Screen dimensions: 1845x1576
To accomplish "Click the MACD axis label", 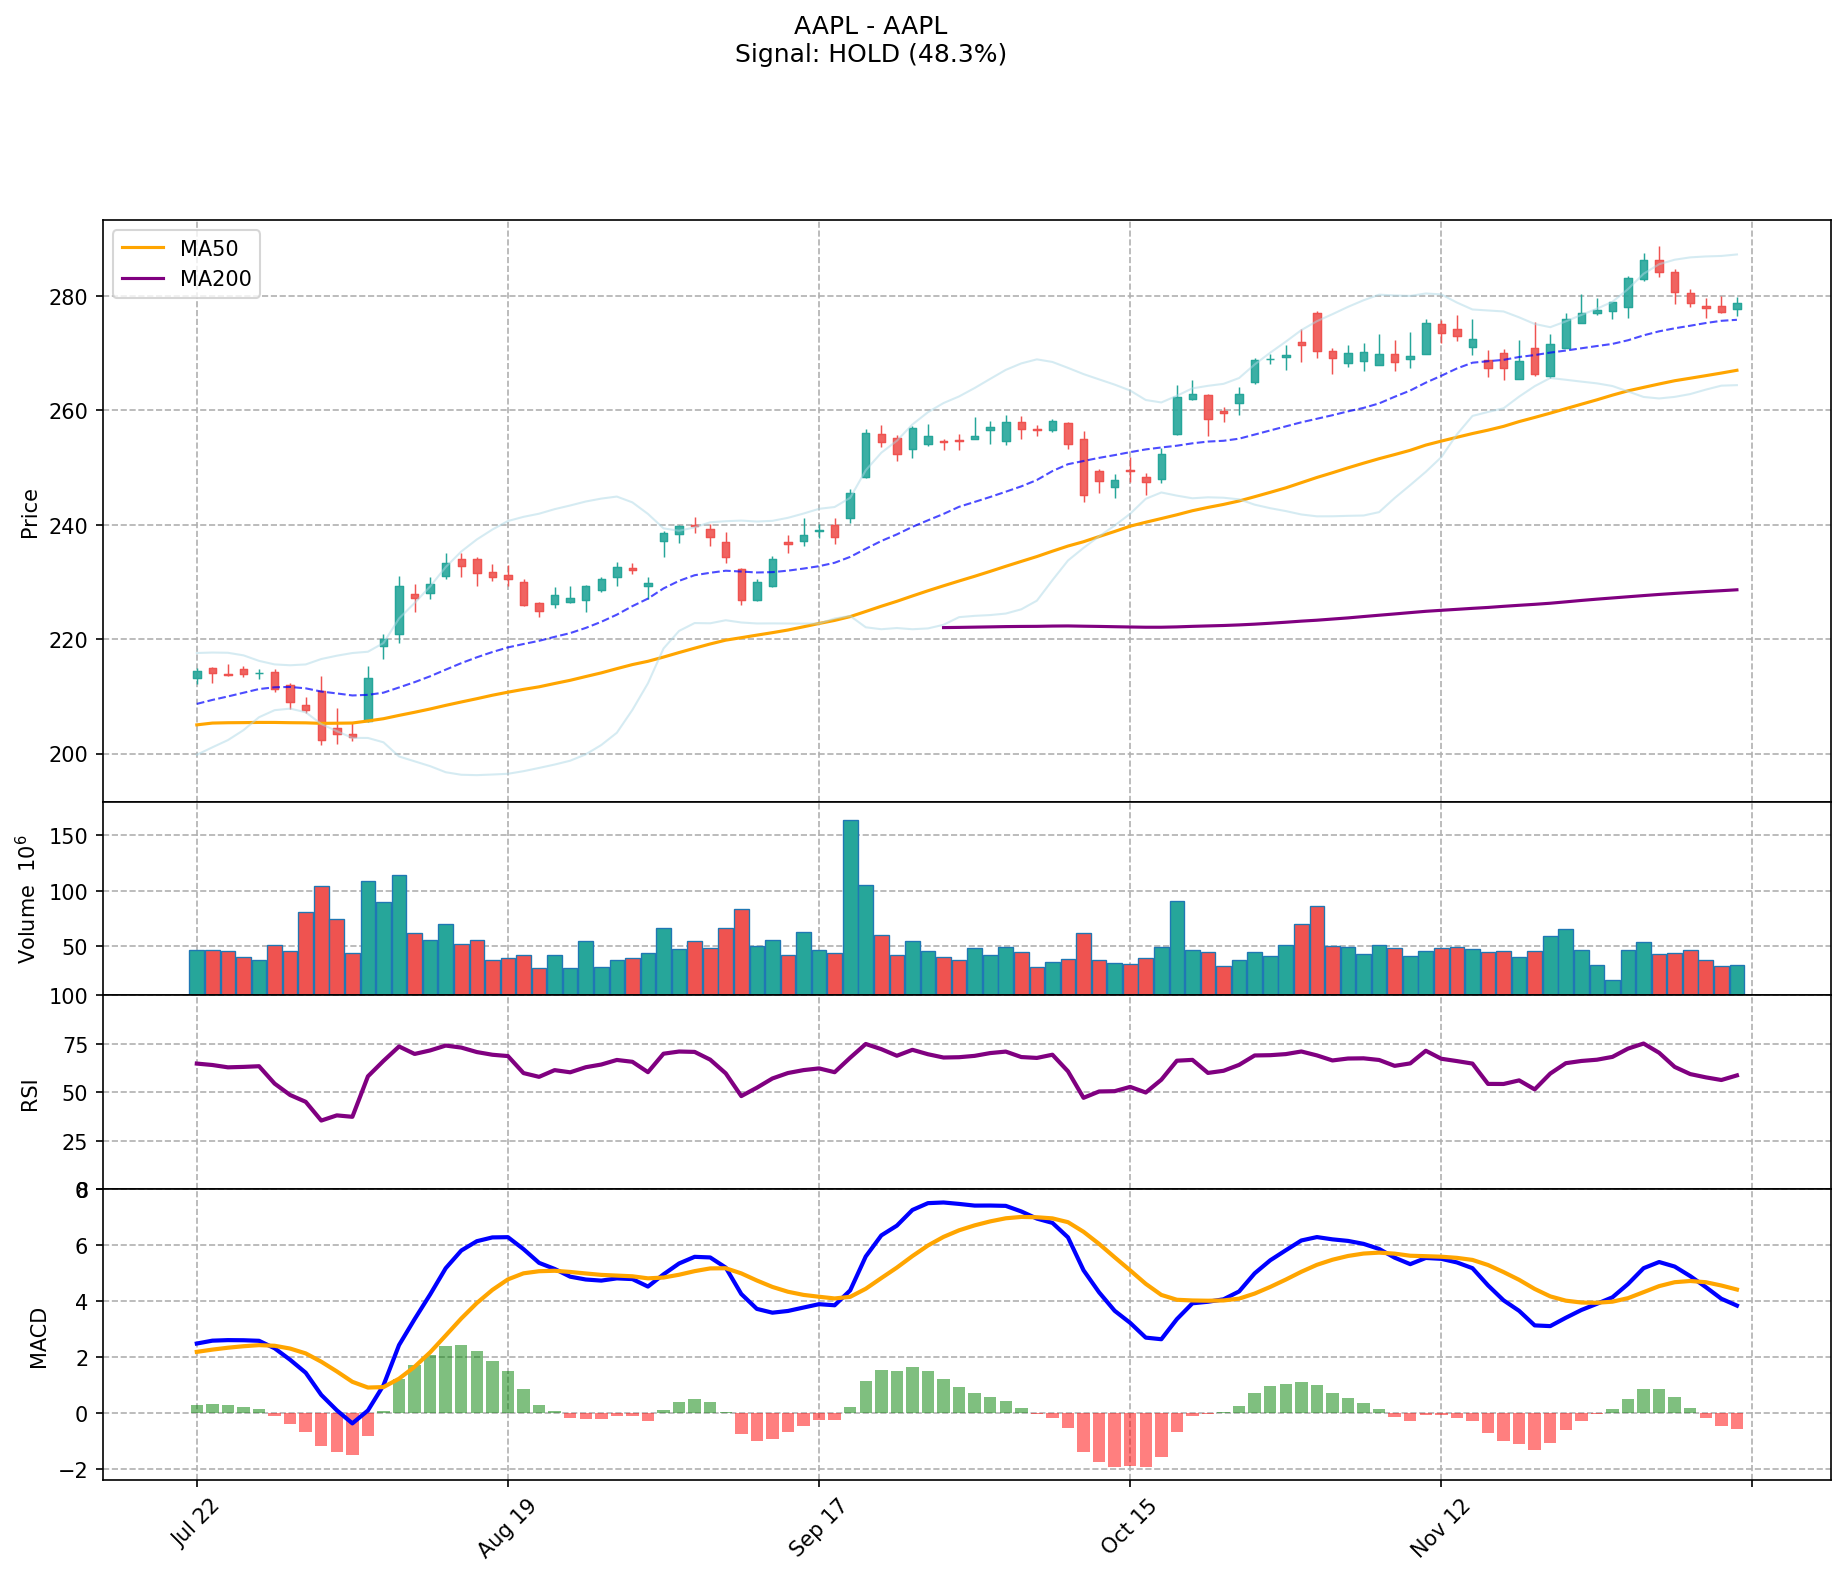I will 38,1337.
